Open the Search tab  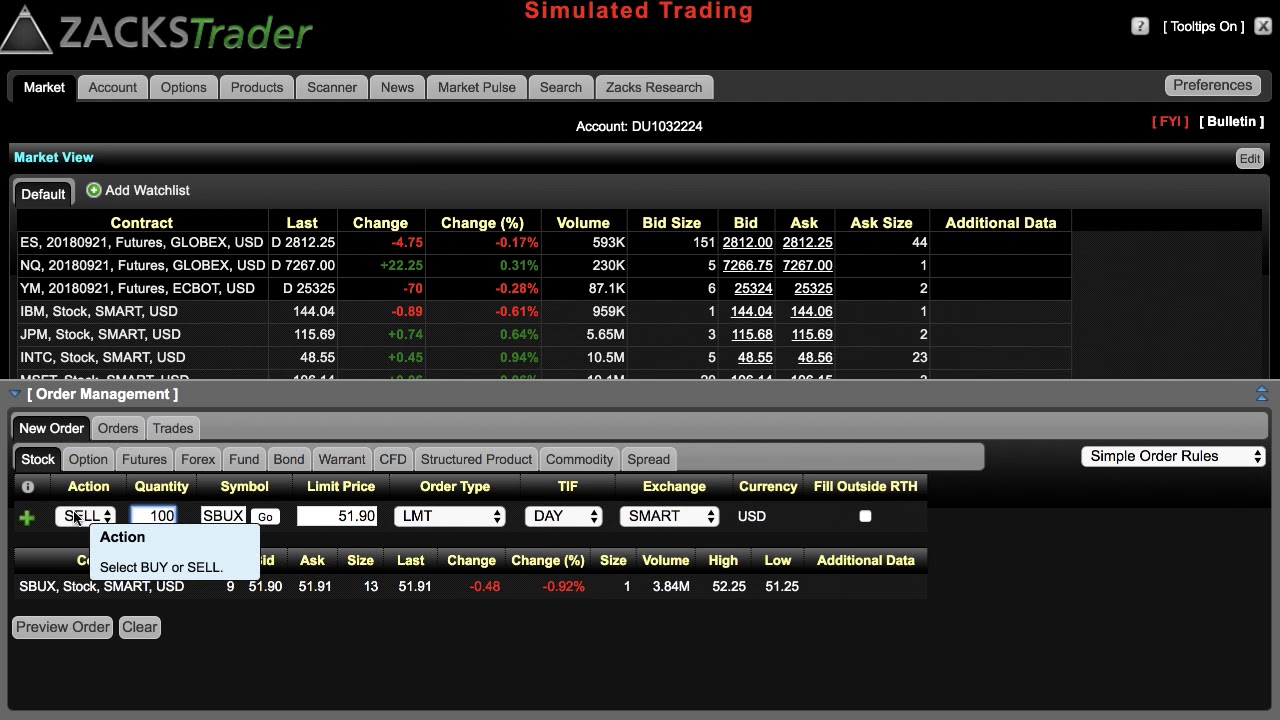coord(561,87)
